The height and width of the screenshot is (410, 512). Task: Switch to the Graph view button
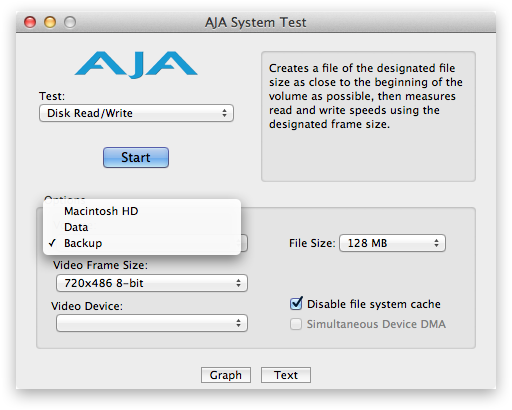click(x=226, y=375)
